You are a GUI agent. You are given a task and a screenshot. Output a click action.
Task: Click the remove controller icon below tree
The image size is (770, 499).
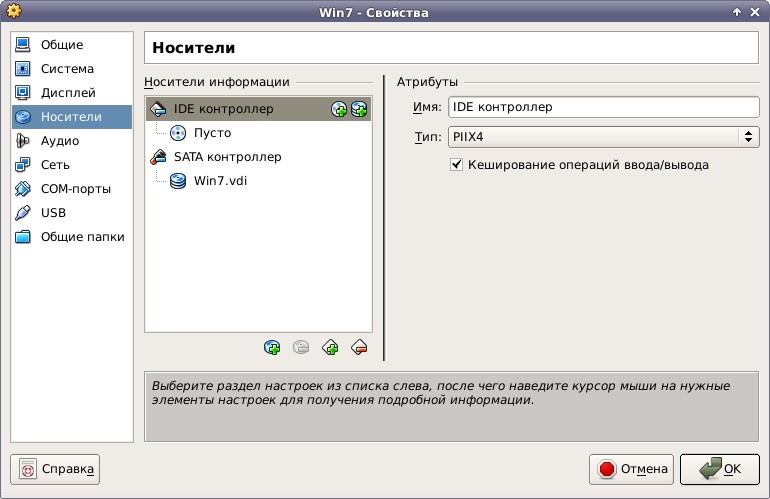[359, 348]
